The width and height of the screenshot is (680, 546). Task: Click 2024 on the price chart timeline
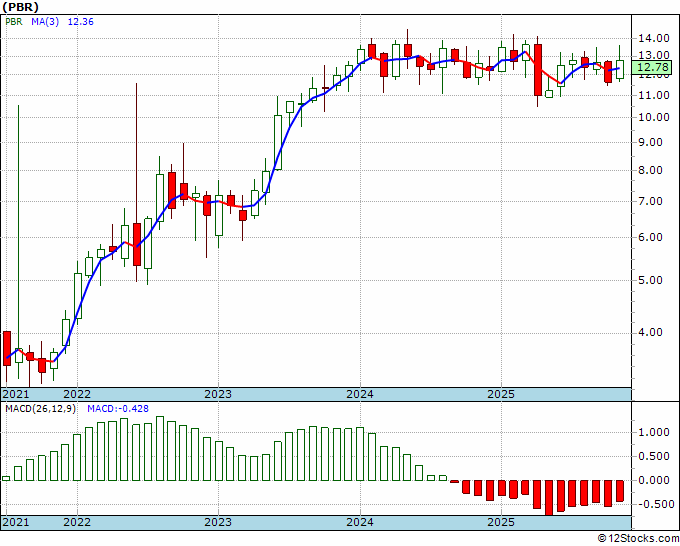[360, 394]
